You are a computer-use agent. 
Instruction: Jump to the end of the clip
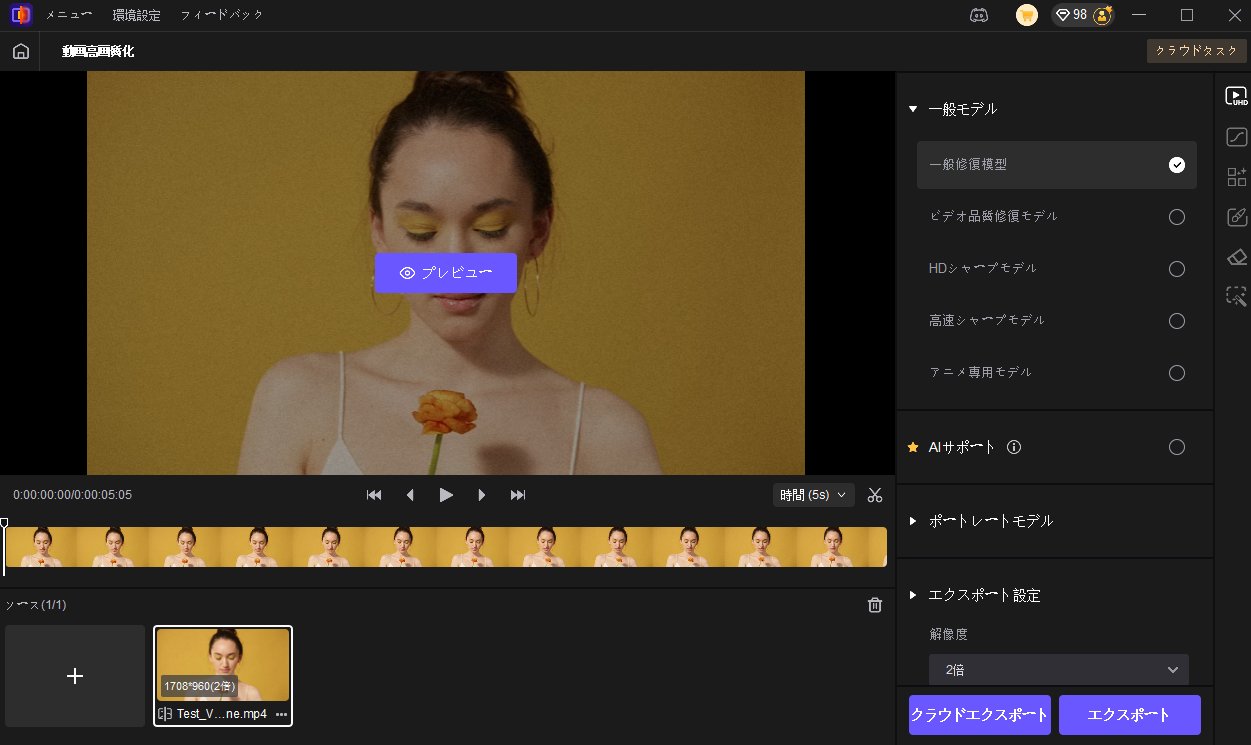point(518,495)
